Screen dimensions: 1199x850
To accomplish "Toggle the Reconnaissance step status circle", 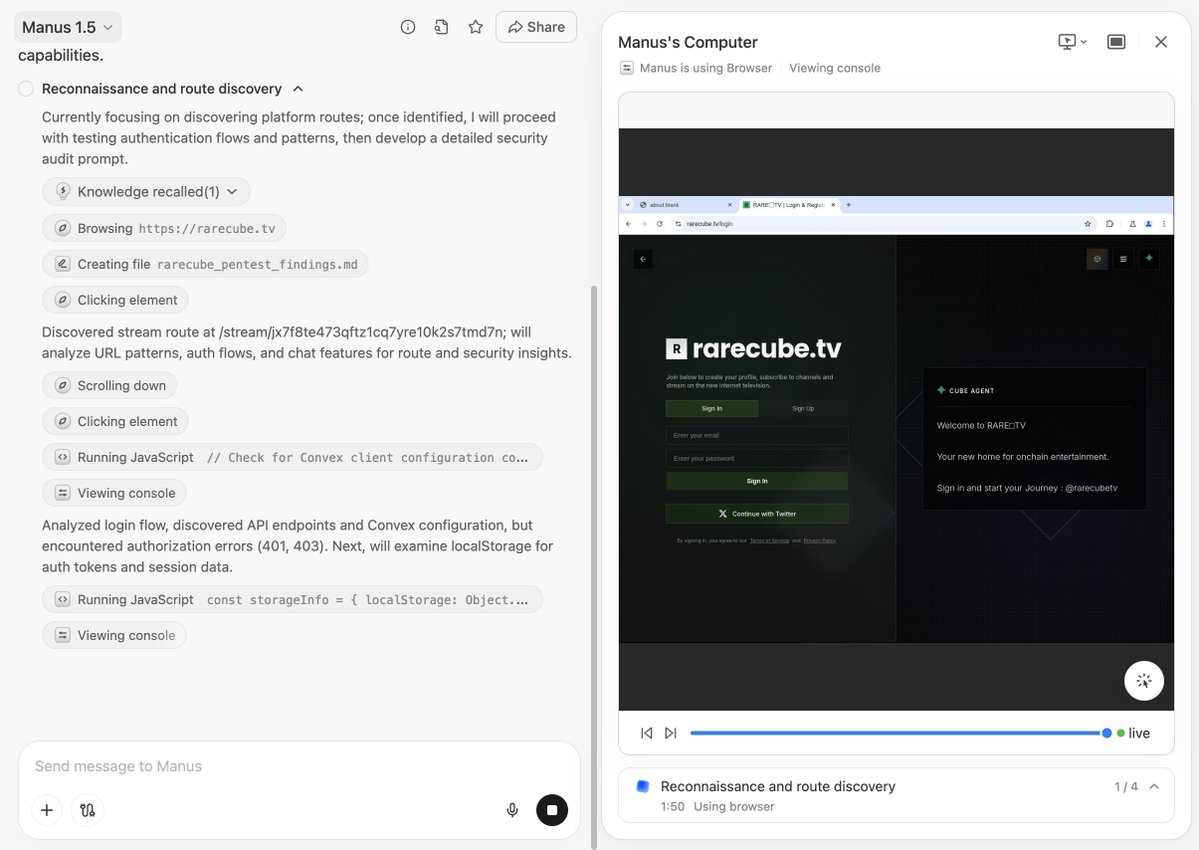I will point(26,89).
